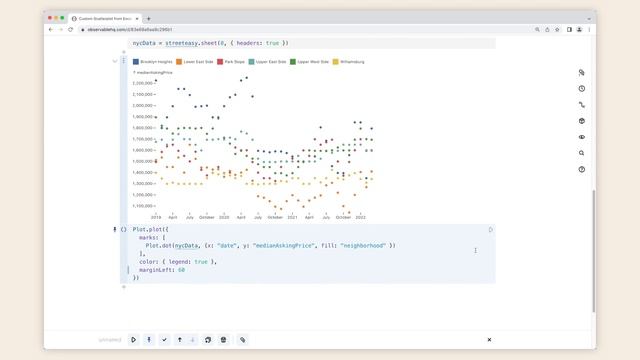Toggle the browser side panel icon
This screenshot has height=360, width=640.
point(569,29)
